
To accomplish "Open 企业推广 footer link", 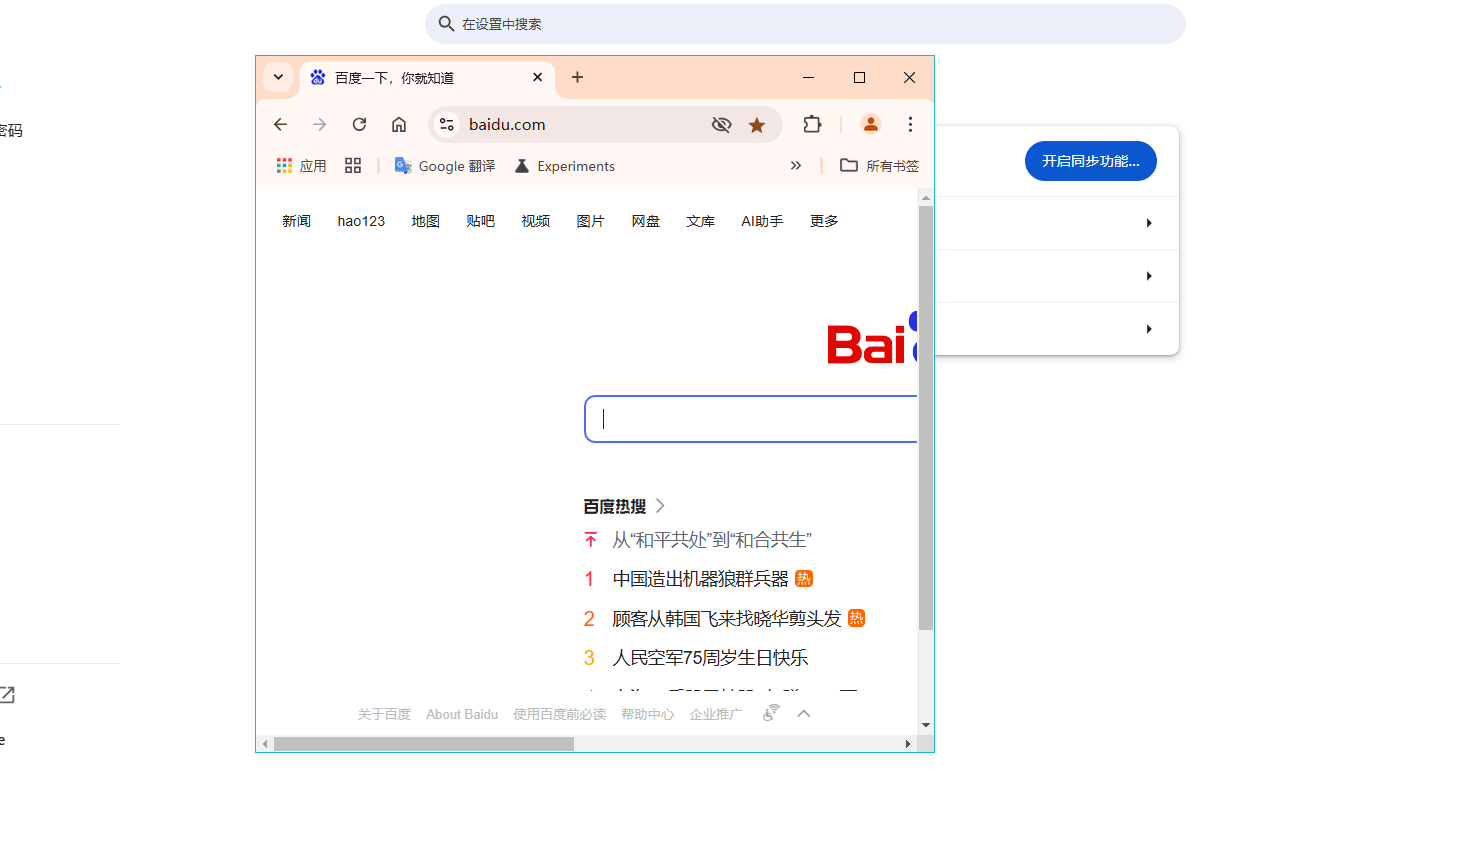I will click(x=716, y=714).
